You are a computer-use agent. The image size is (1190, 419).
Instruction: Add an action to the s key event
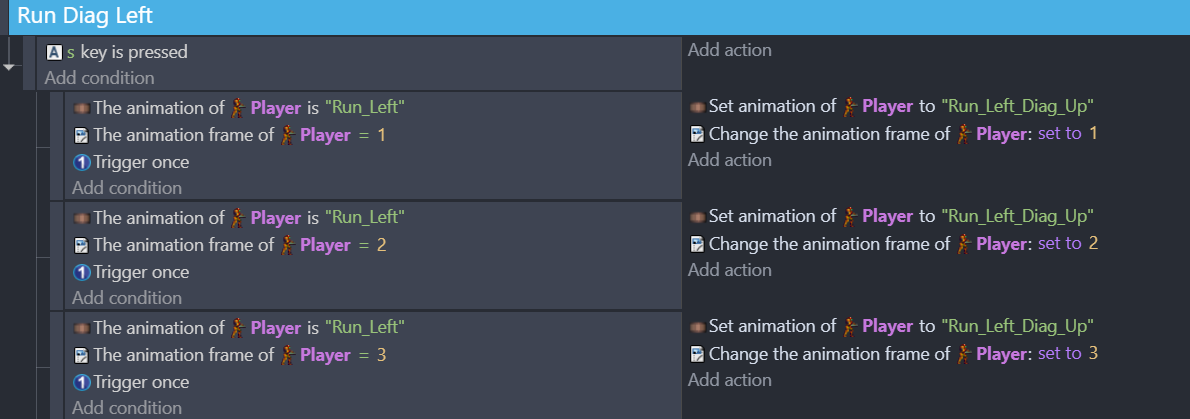tap(729, 50)
